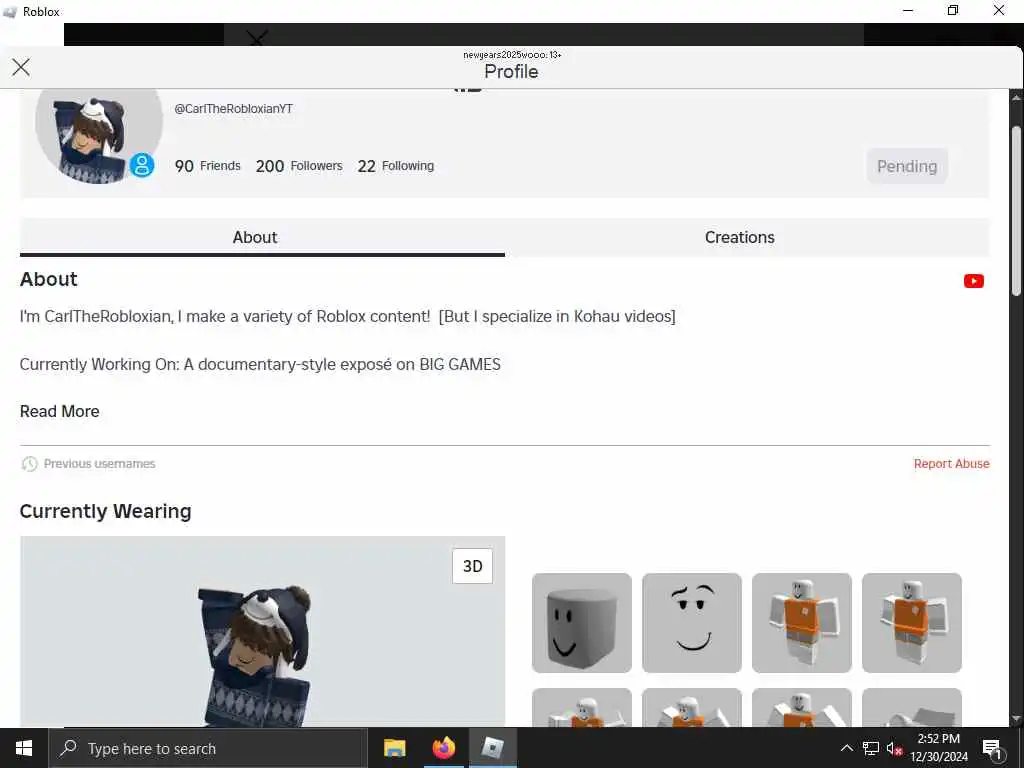Click the X icon behind the profile header
The image size is (1024, 768).
[x=257, y=39]
